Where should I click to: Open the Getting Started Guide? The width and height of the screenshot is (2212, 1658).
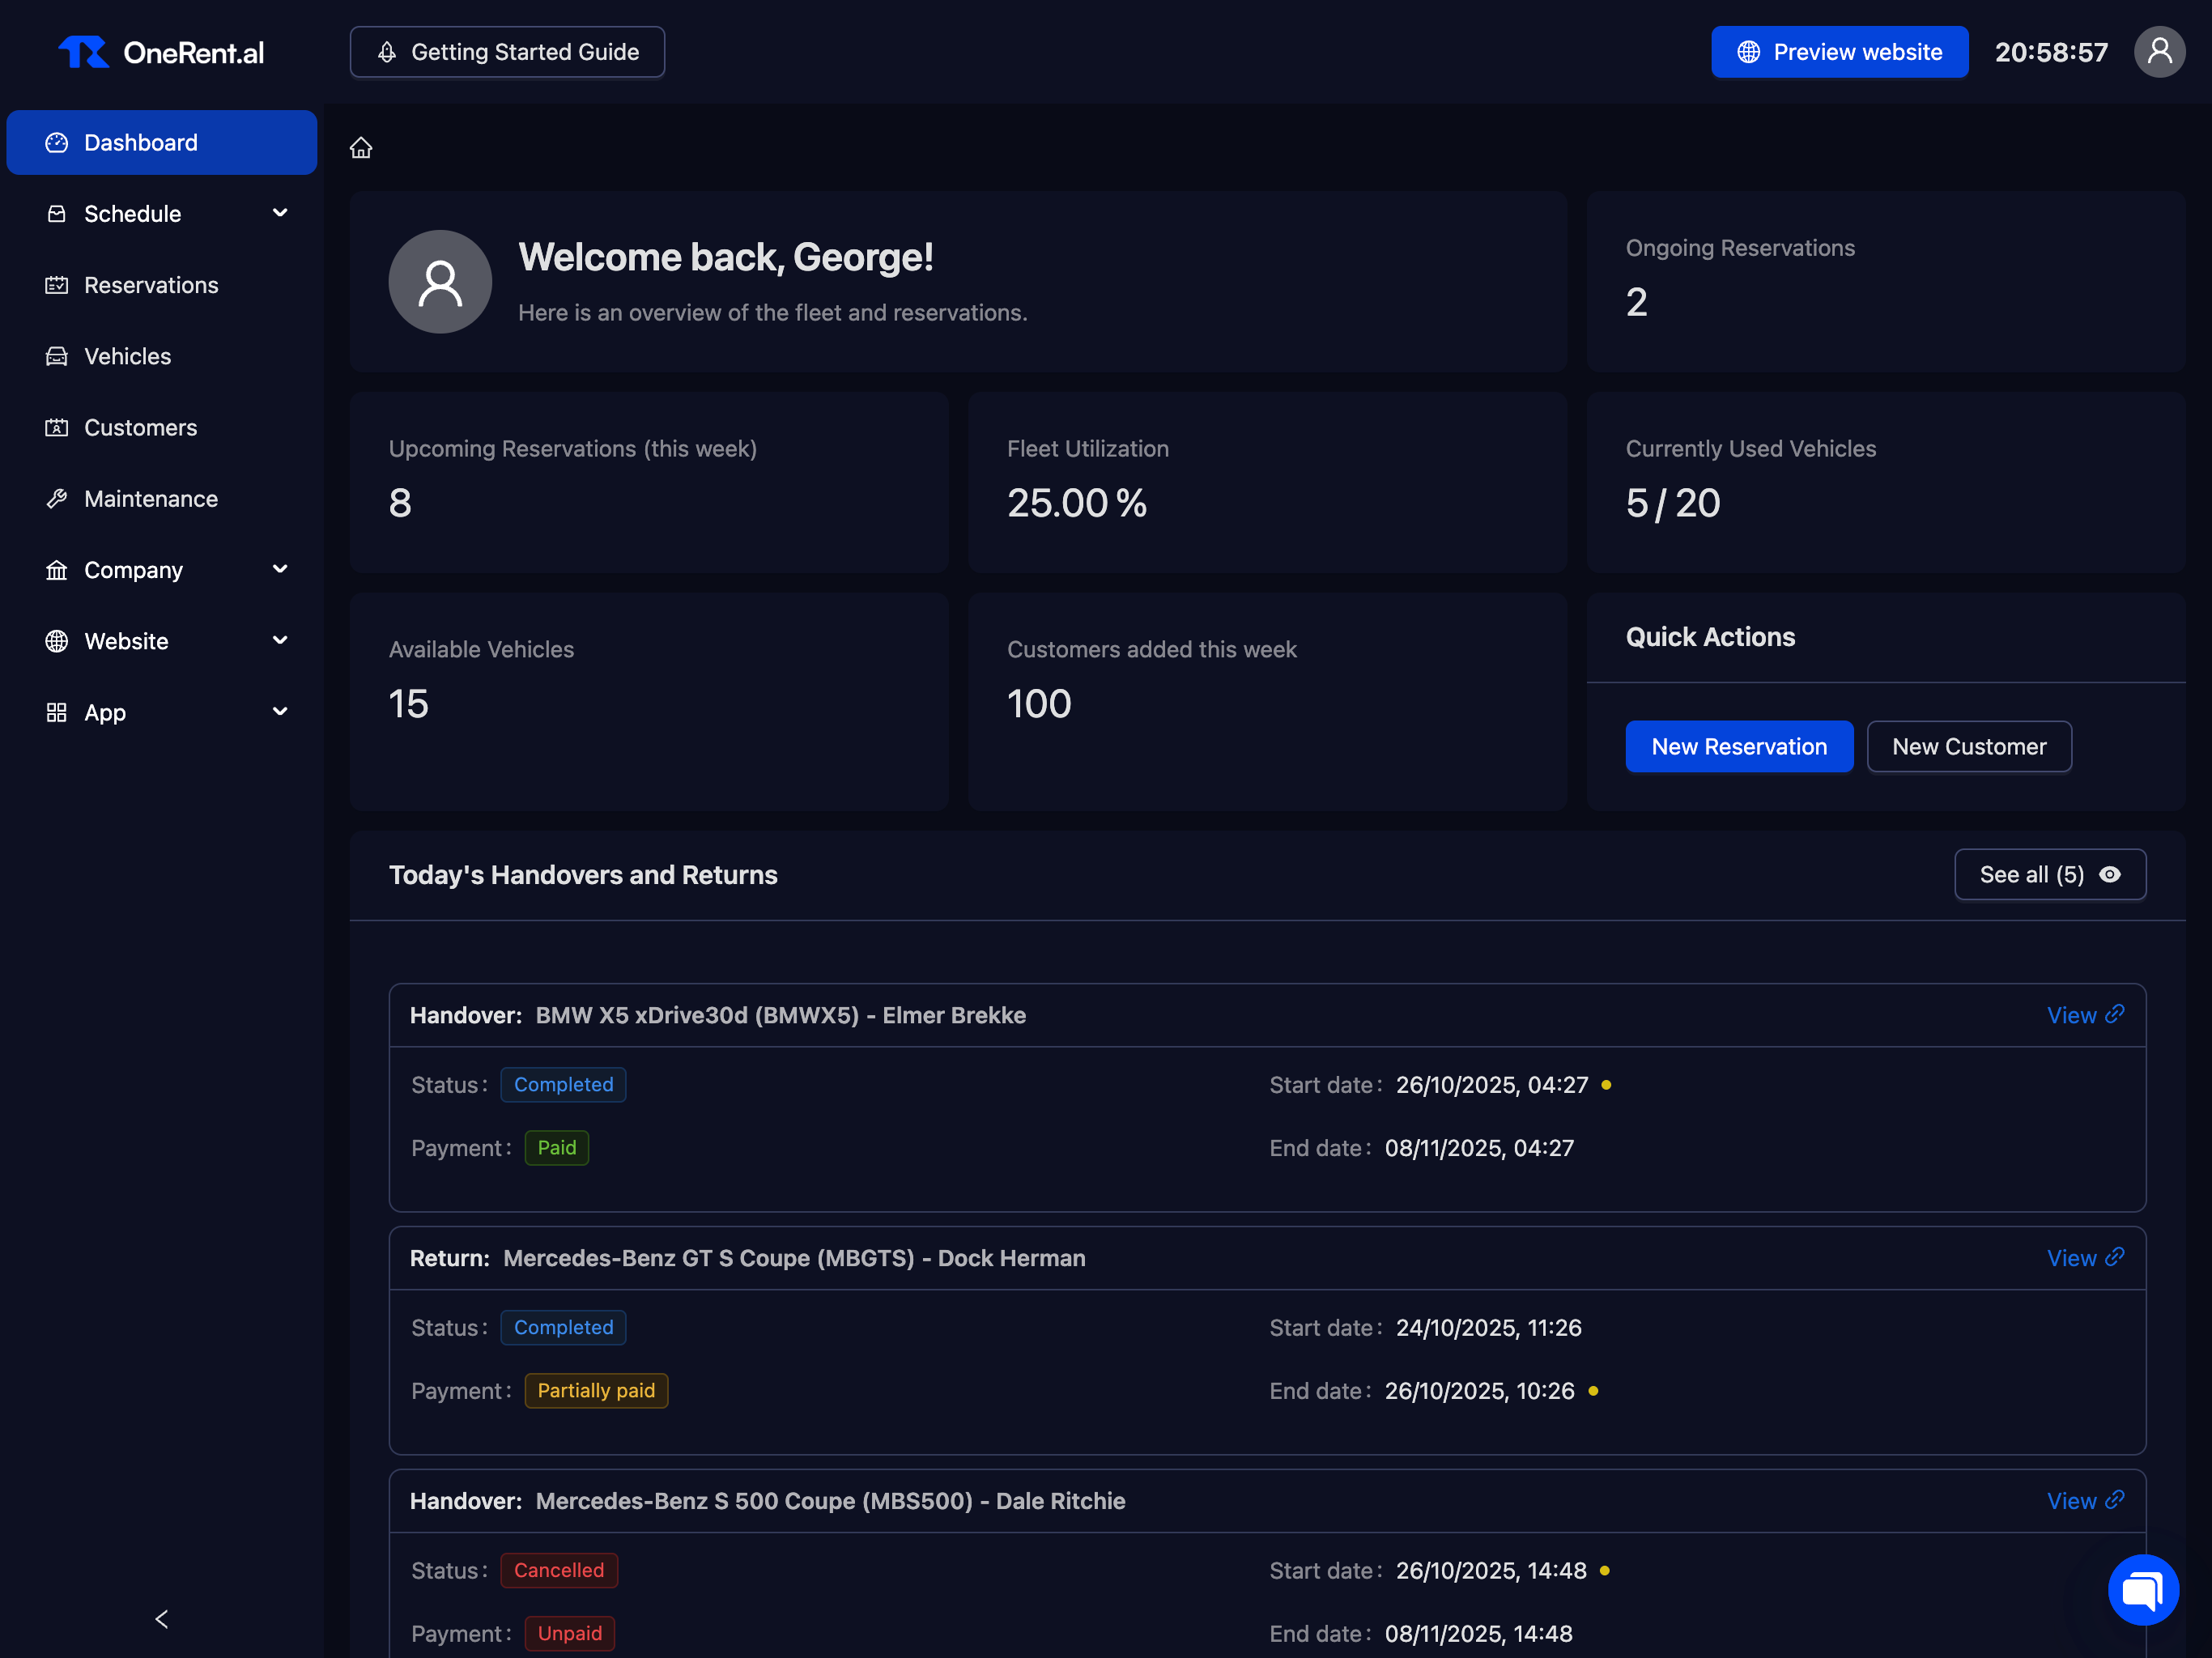(x=507, y=52)
